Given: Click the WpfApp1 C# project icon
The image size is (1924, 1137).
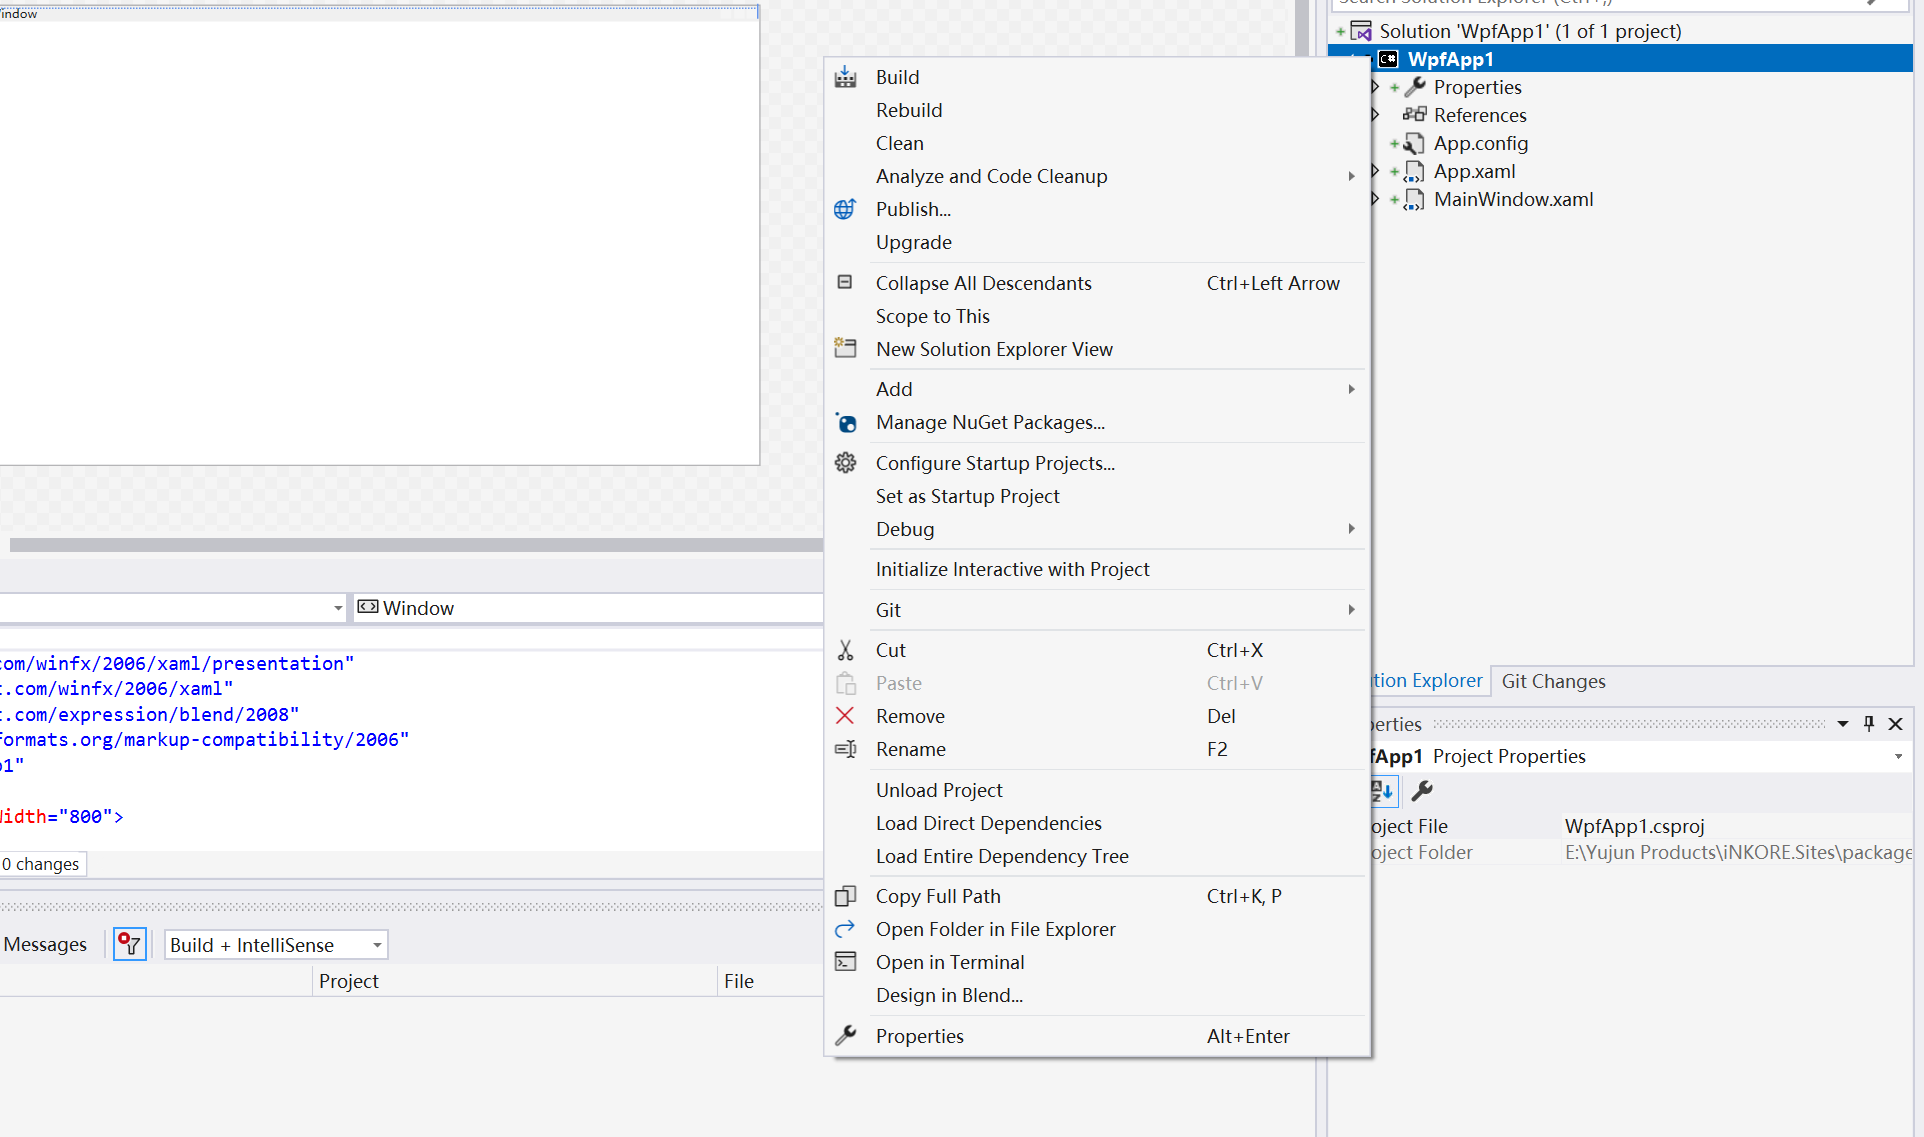Looking at the screenshot, I should 1389,59.
